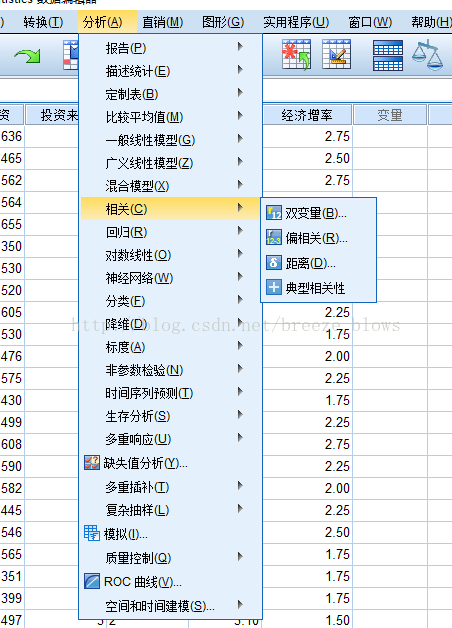This screenshot has width=452, height=628.
Task: Expand the 生存分析(S) submenu
Action: click(x=171, y=416)
